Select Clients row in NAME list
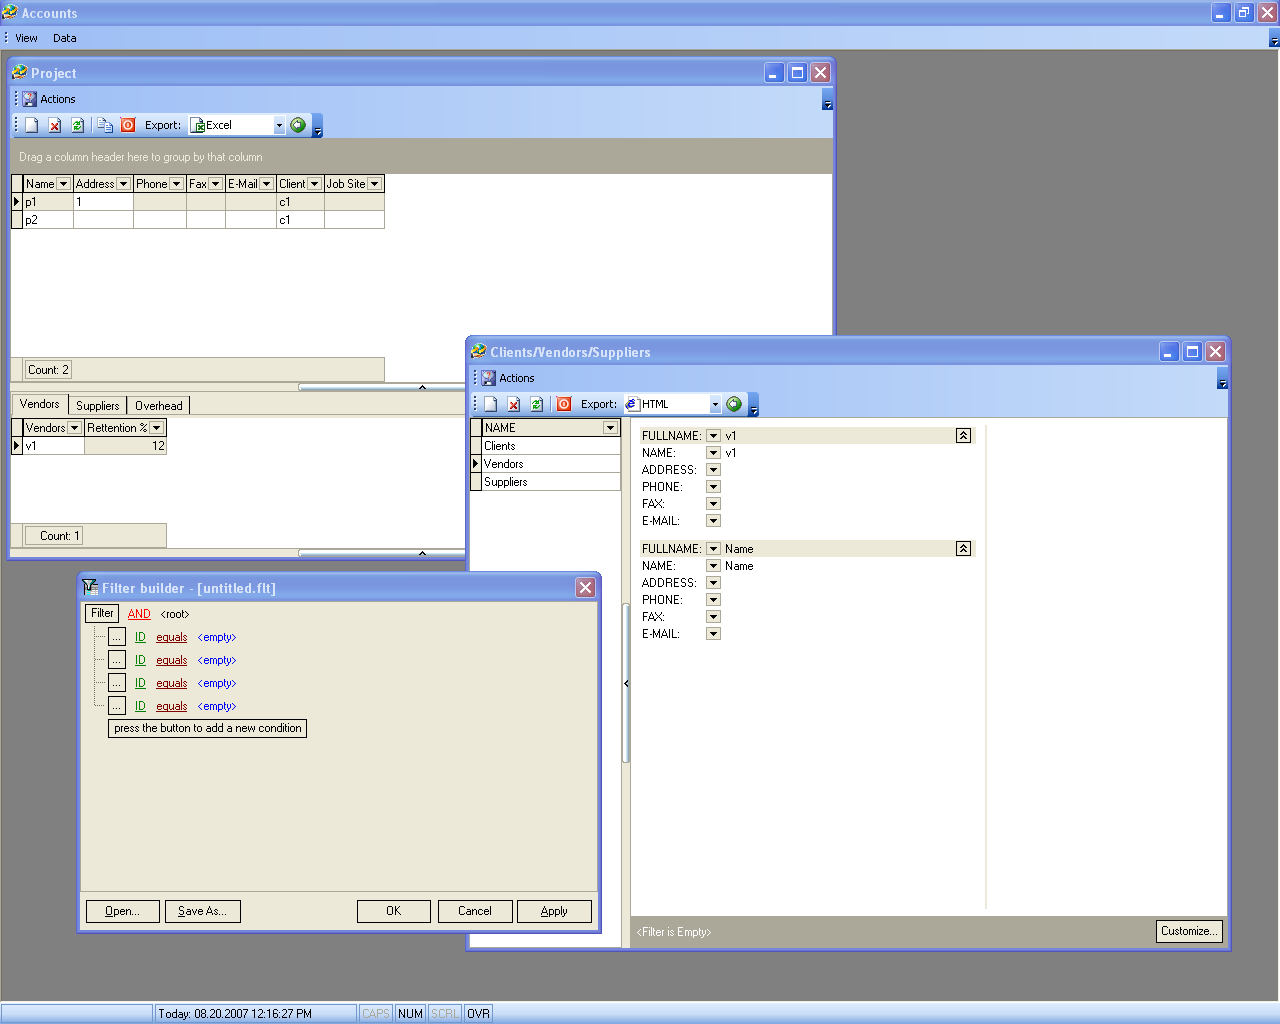 pyautogui.click(x=551, y=446)
